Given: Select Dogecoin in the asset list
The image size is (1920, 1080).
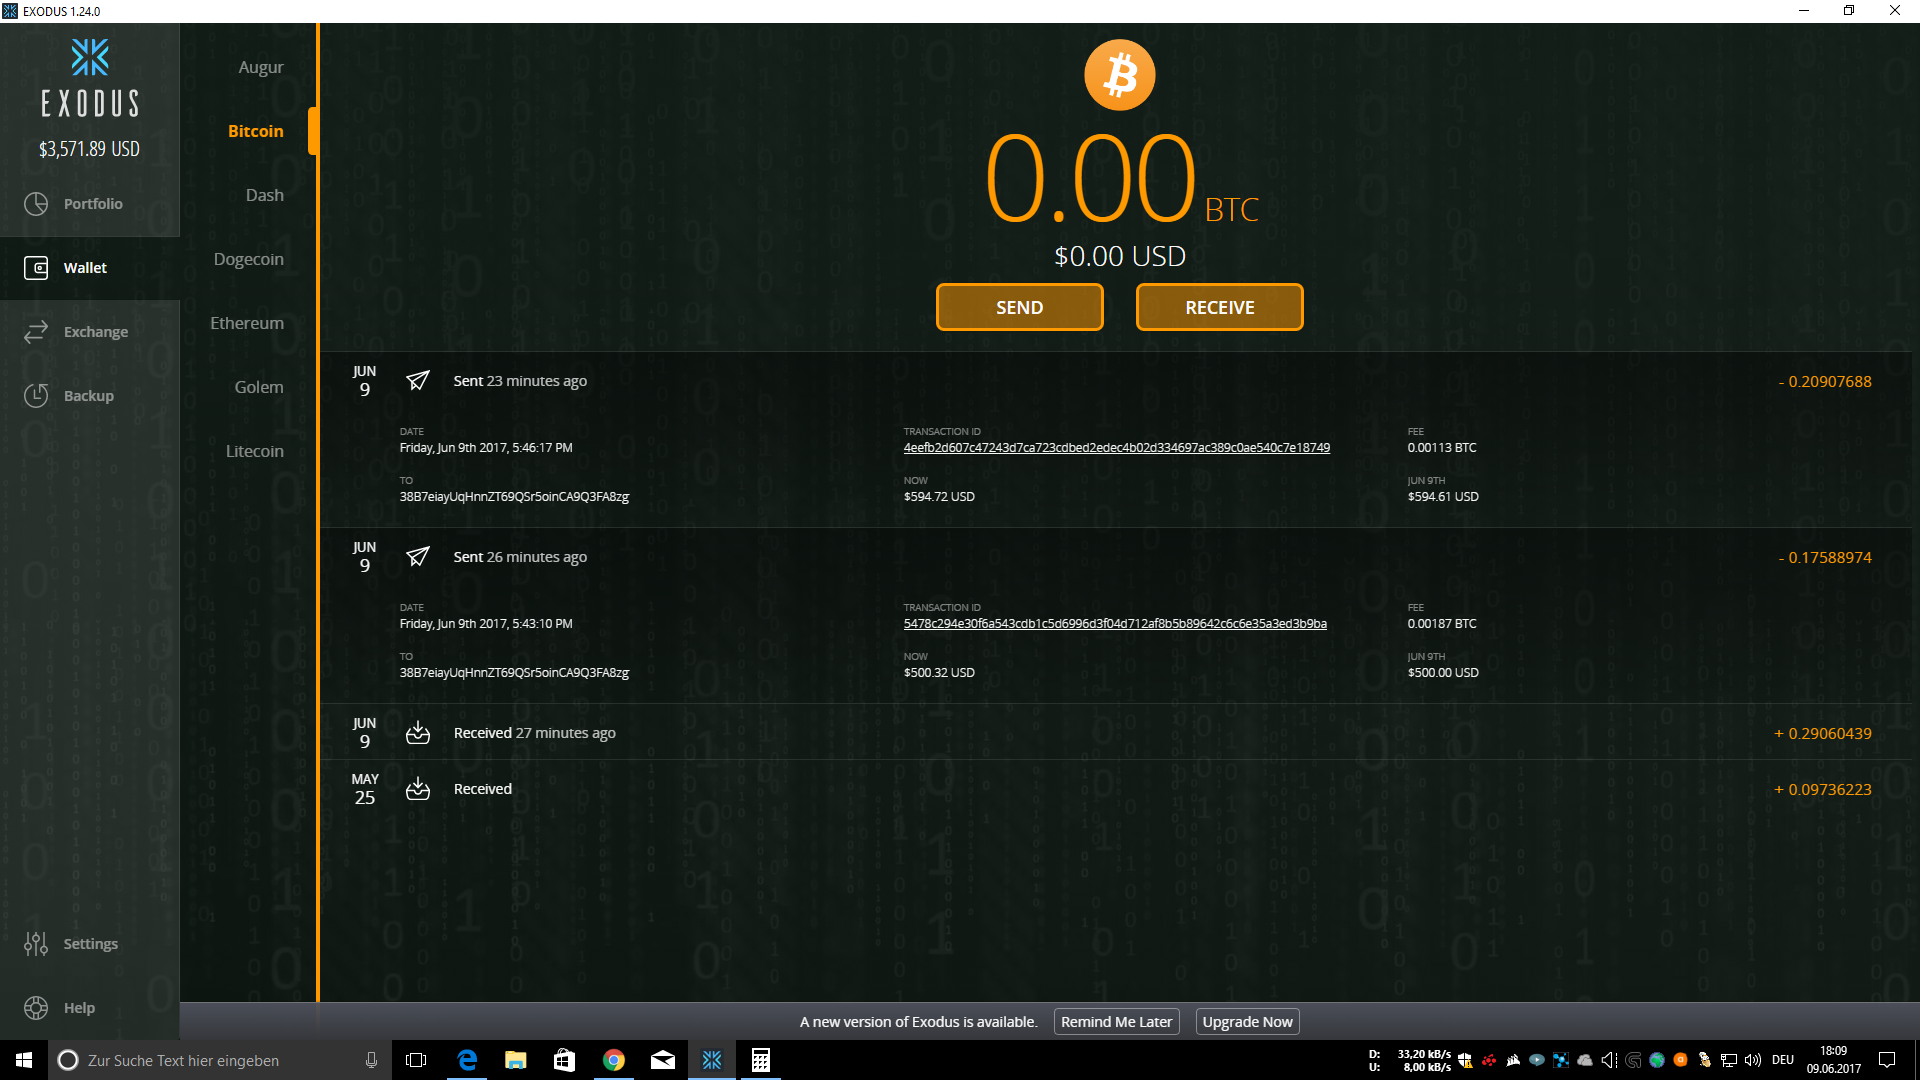Looking at the screenshot, I should click(249, 259).
